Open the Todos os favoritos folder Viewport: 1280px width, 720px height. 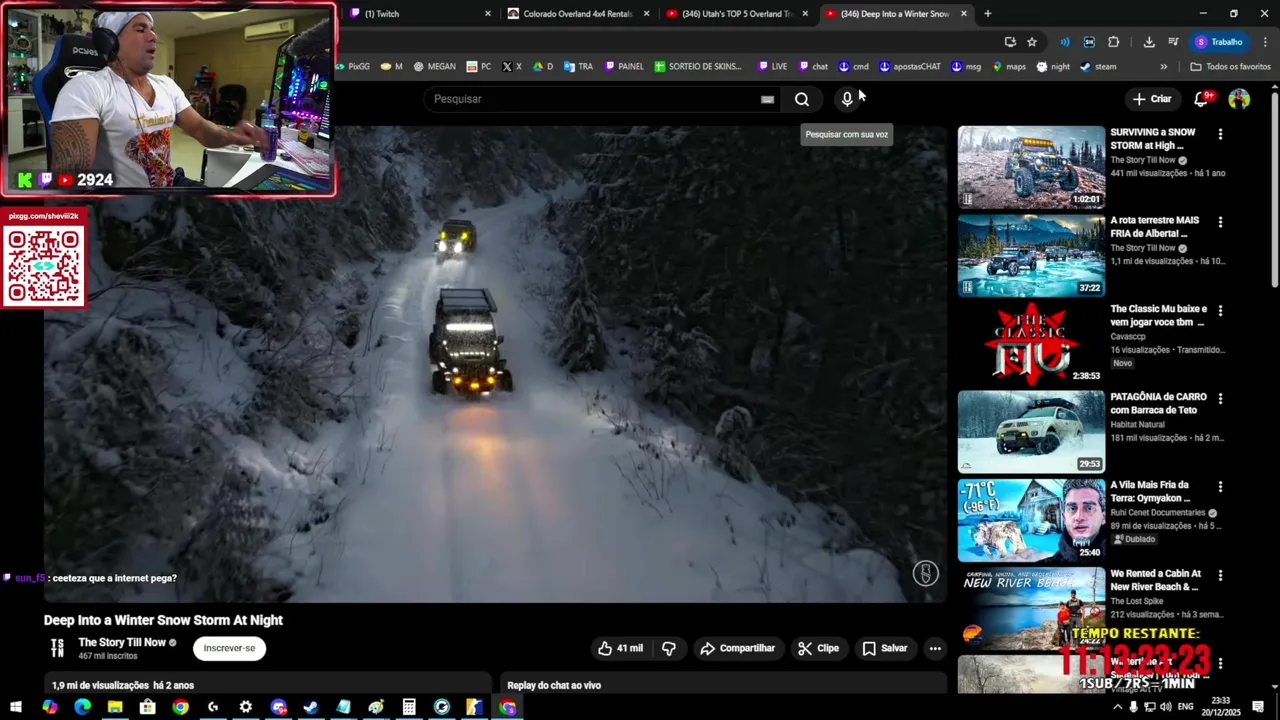(x=1230, y=67)
